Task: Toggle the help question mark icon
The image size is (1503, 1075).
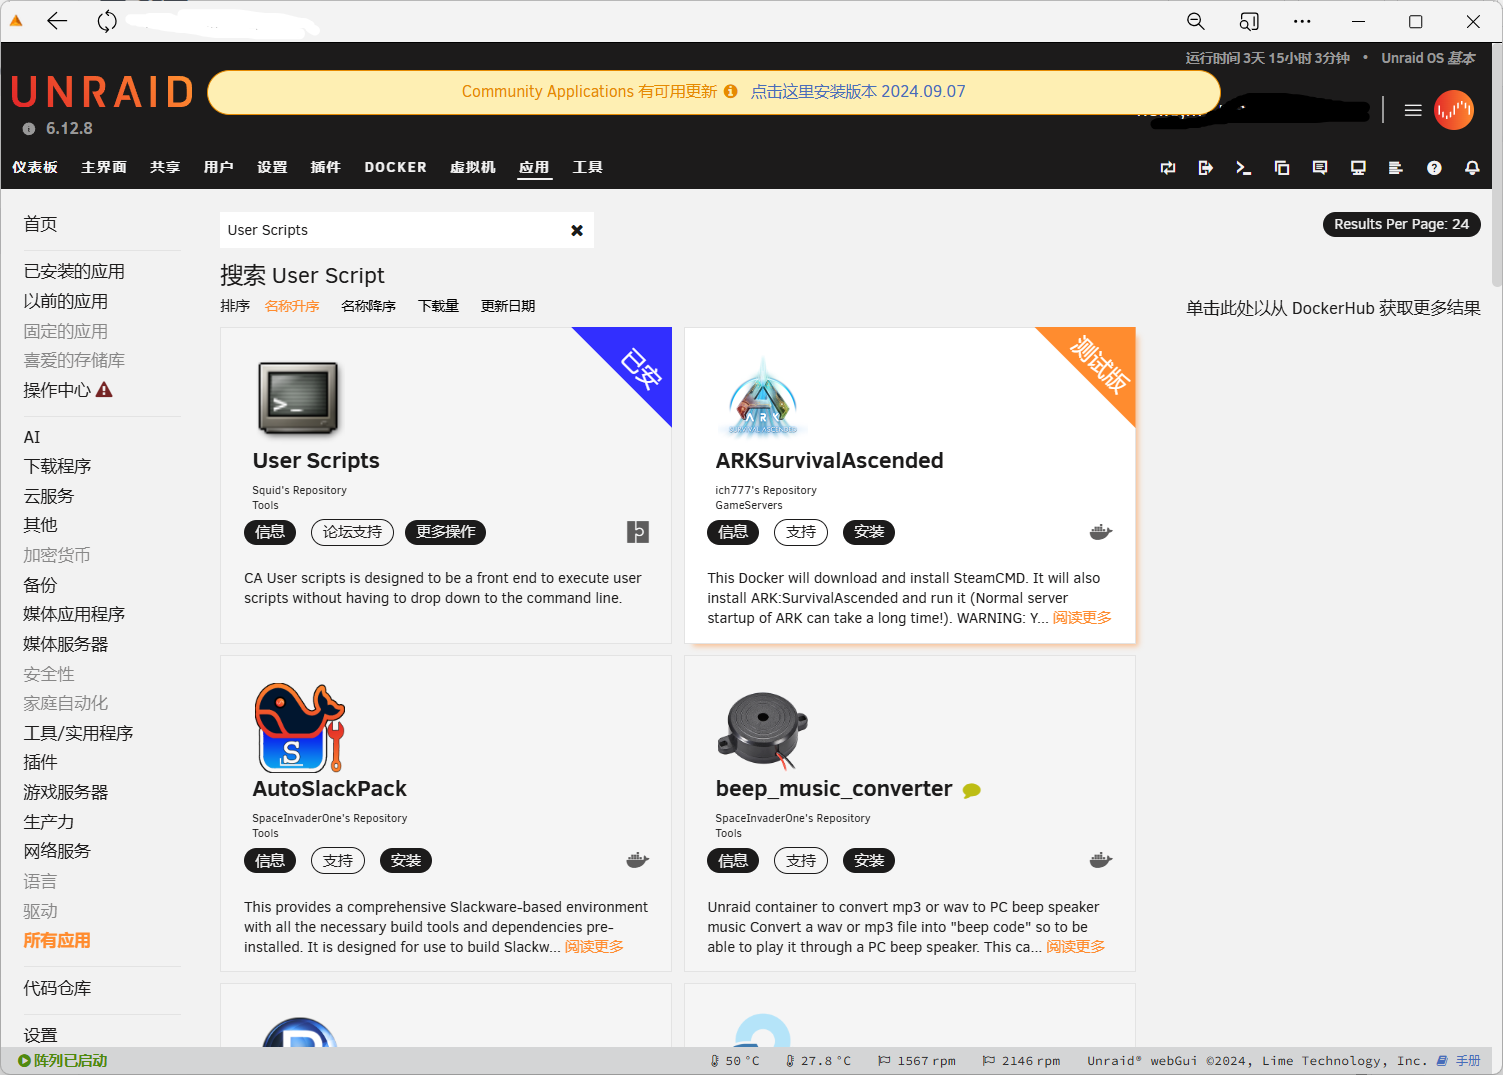Action: [1434, 168]
